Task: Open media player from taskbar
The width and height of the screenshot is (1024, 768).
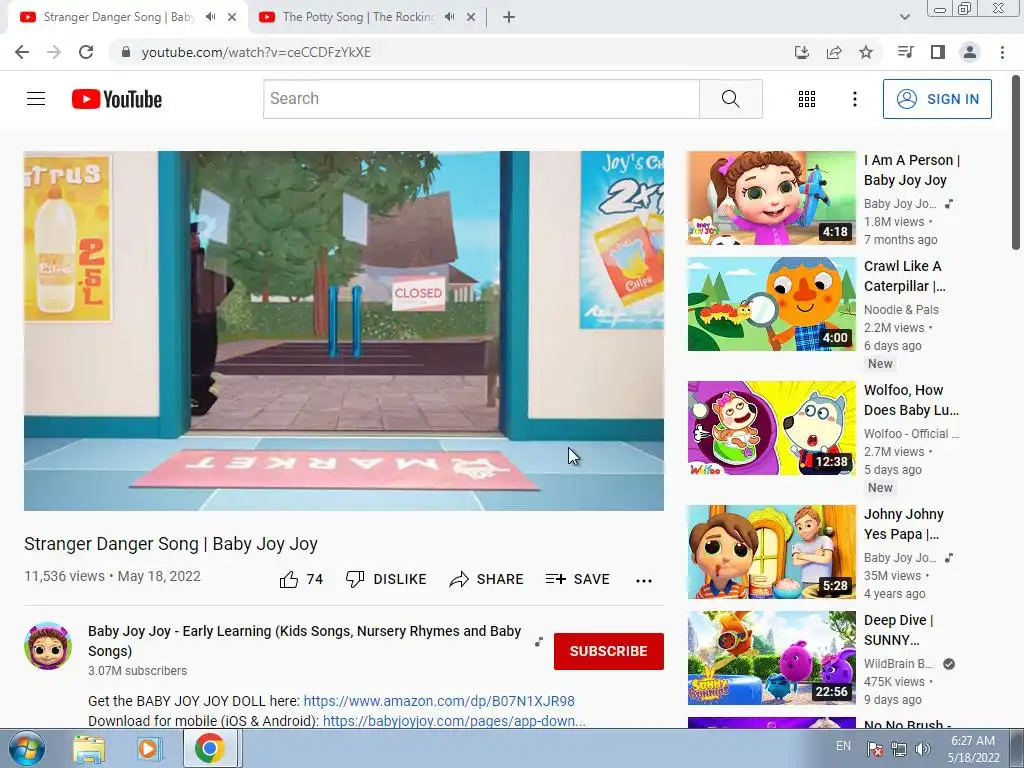Action: (x=148, y=749)
